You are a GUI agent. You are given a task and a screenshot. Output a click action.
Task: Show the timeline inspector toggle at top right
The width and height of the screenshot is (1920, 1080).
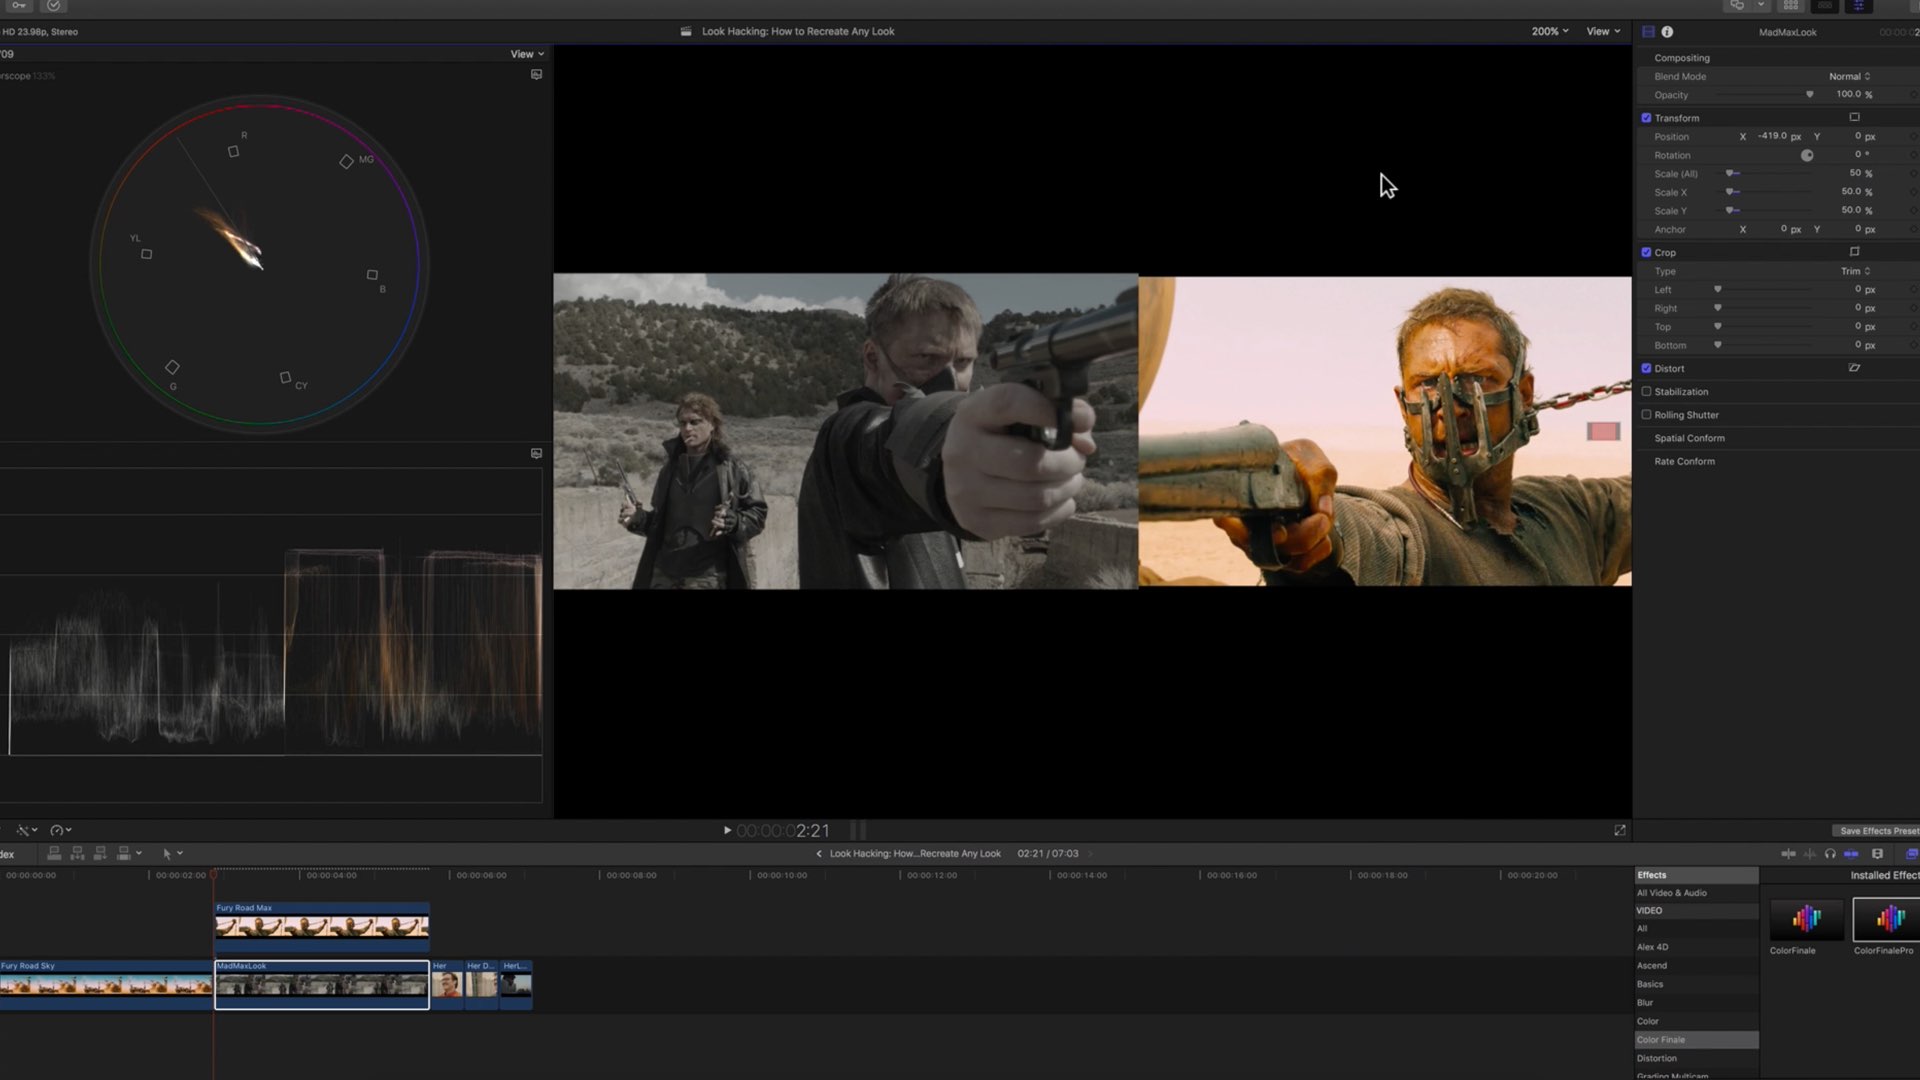coord(1858,6)
